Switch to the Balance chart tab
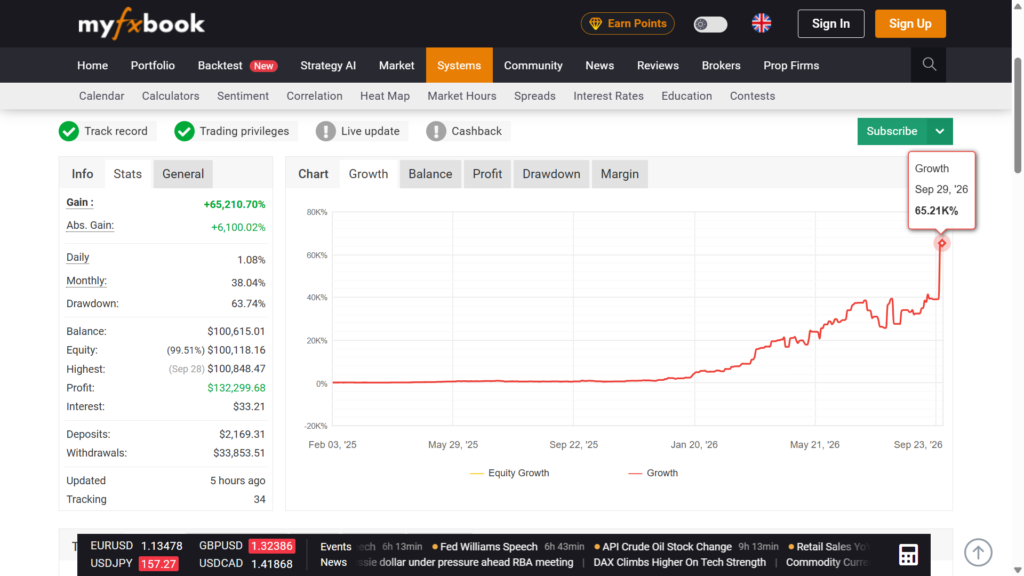Screen dimensions: 1024x576 (x=430, y=174)
